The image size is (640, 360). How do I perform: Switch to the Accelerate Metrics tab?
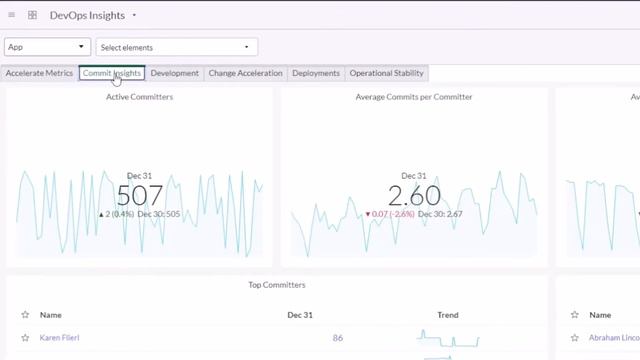tap(39, 73)
